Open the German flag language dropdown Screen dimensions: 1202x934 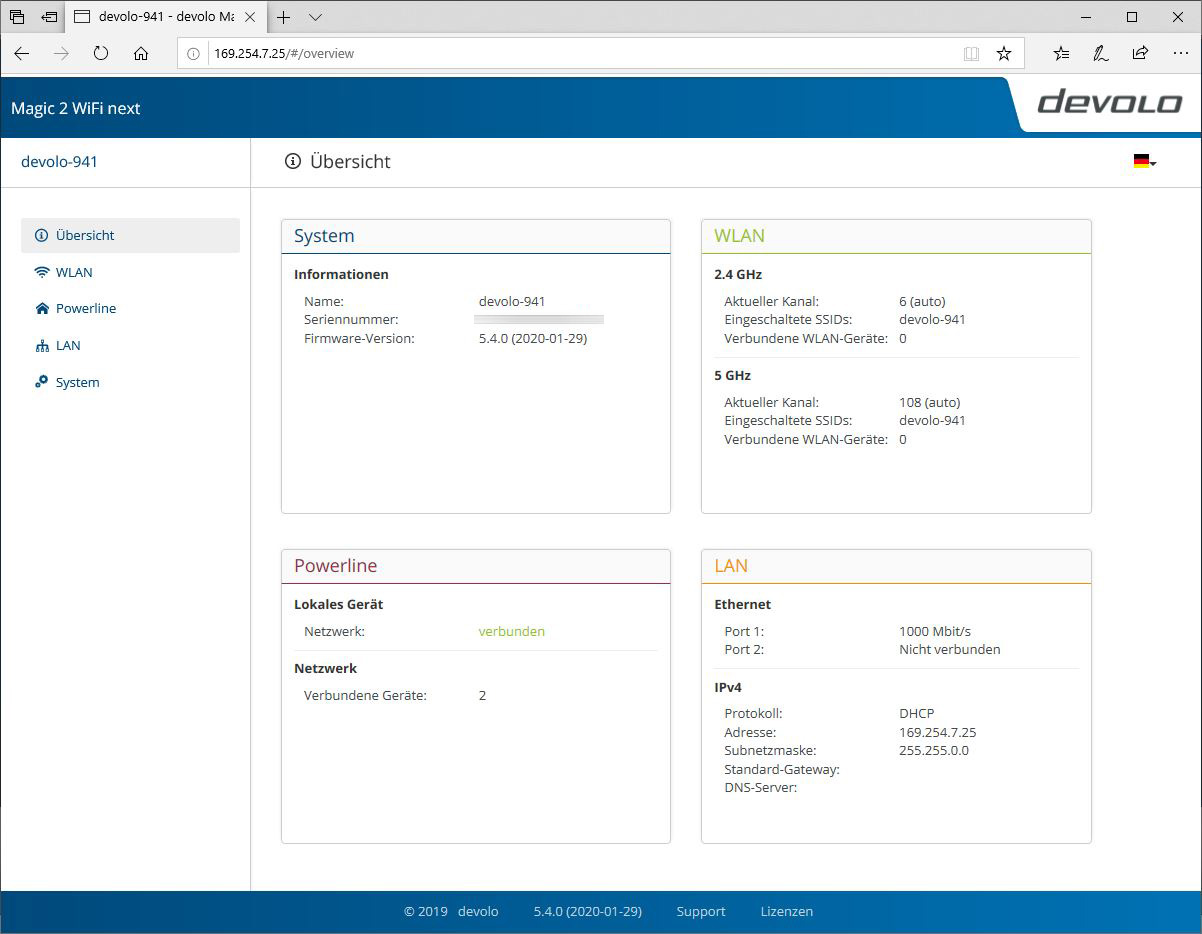(1144, 161)
